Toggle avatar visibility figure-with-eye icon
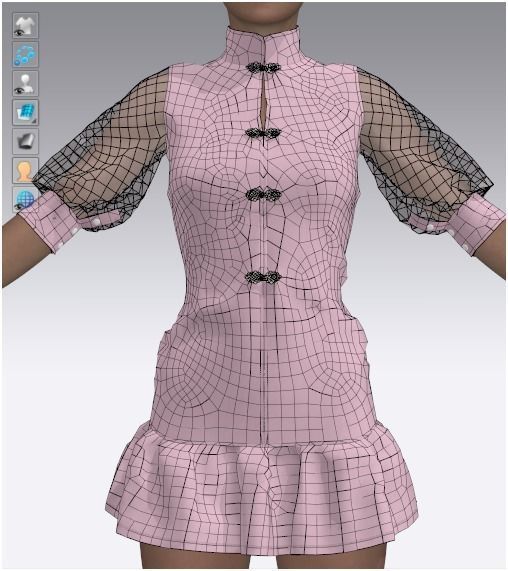This screenshot has width=508, height=571. tap(25, 84)
